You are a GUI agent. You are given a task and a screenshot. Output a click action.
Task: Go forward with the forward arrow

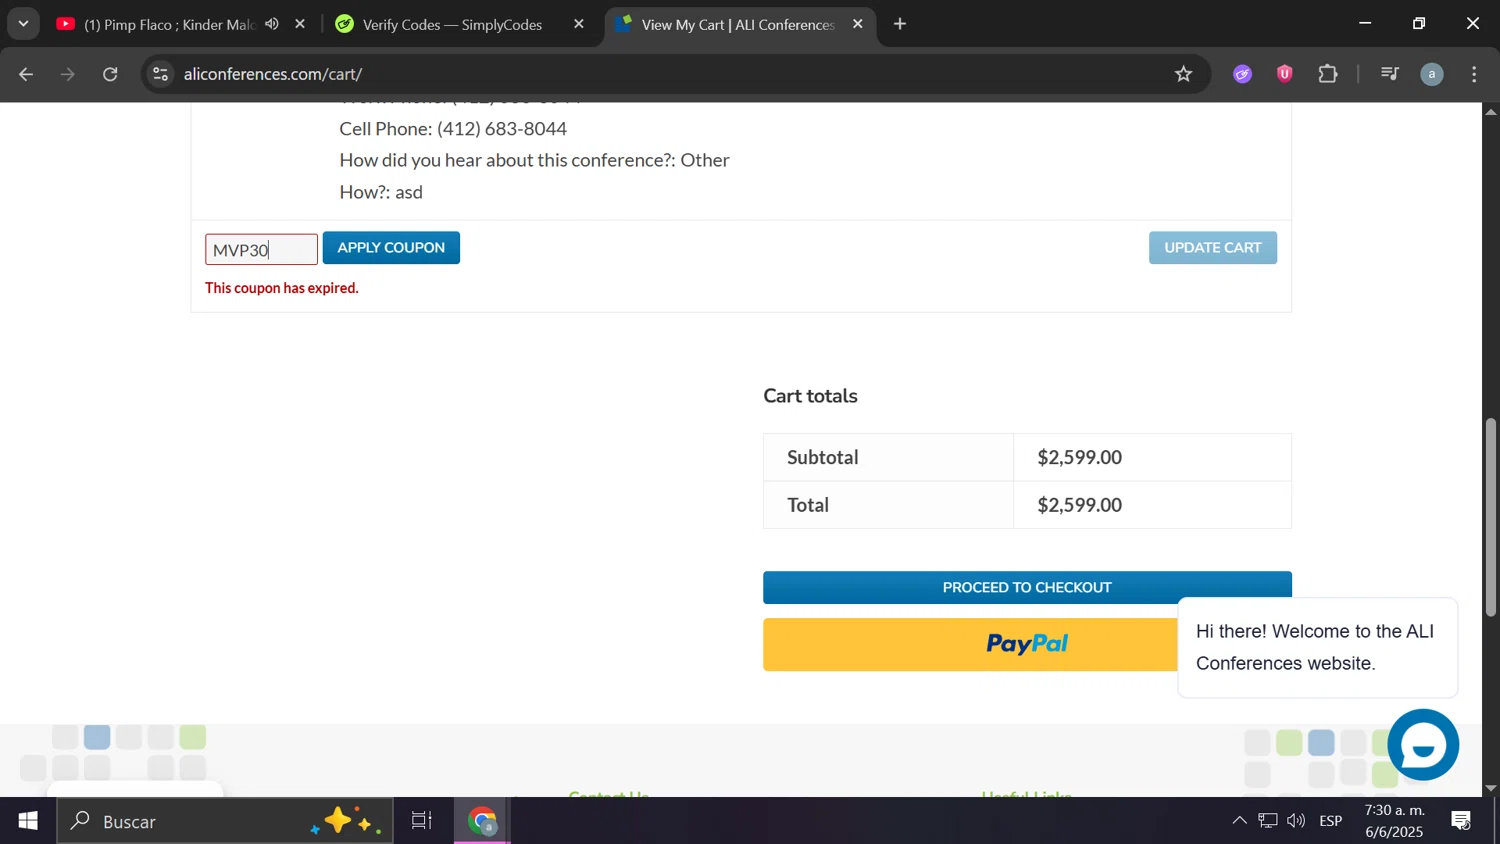tap(68, 74)
